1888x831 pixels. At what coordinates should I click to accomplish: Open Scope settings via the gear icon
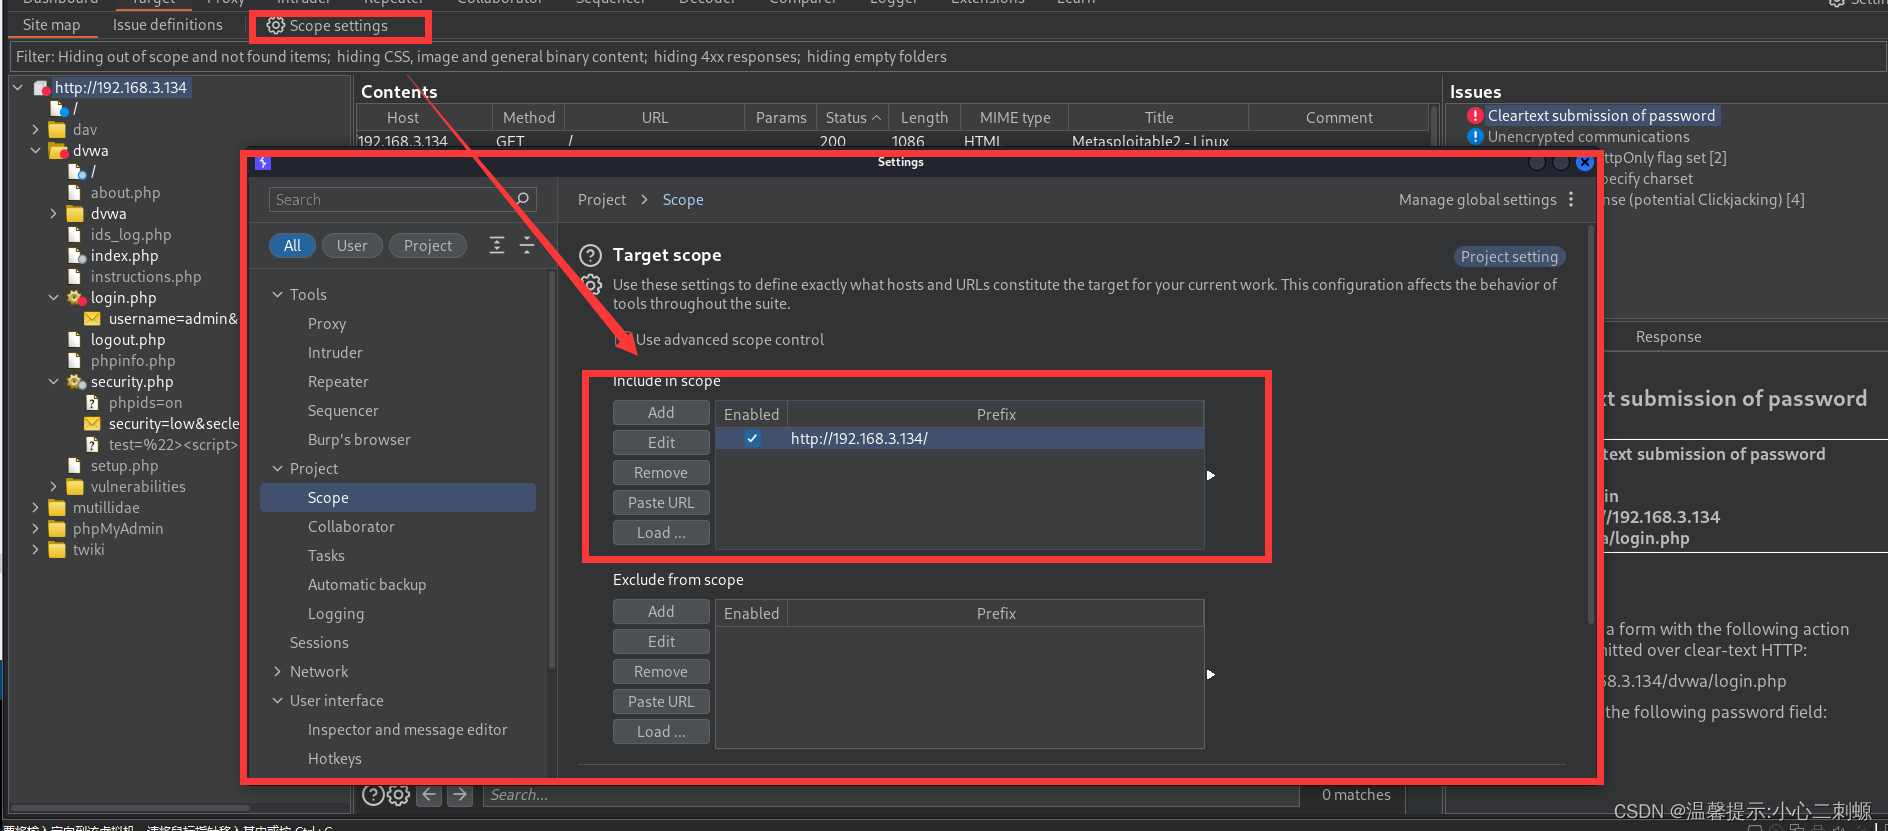click(276, 25)
